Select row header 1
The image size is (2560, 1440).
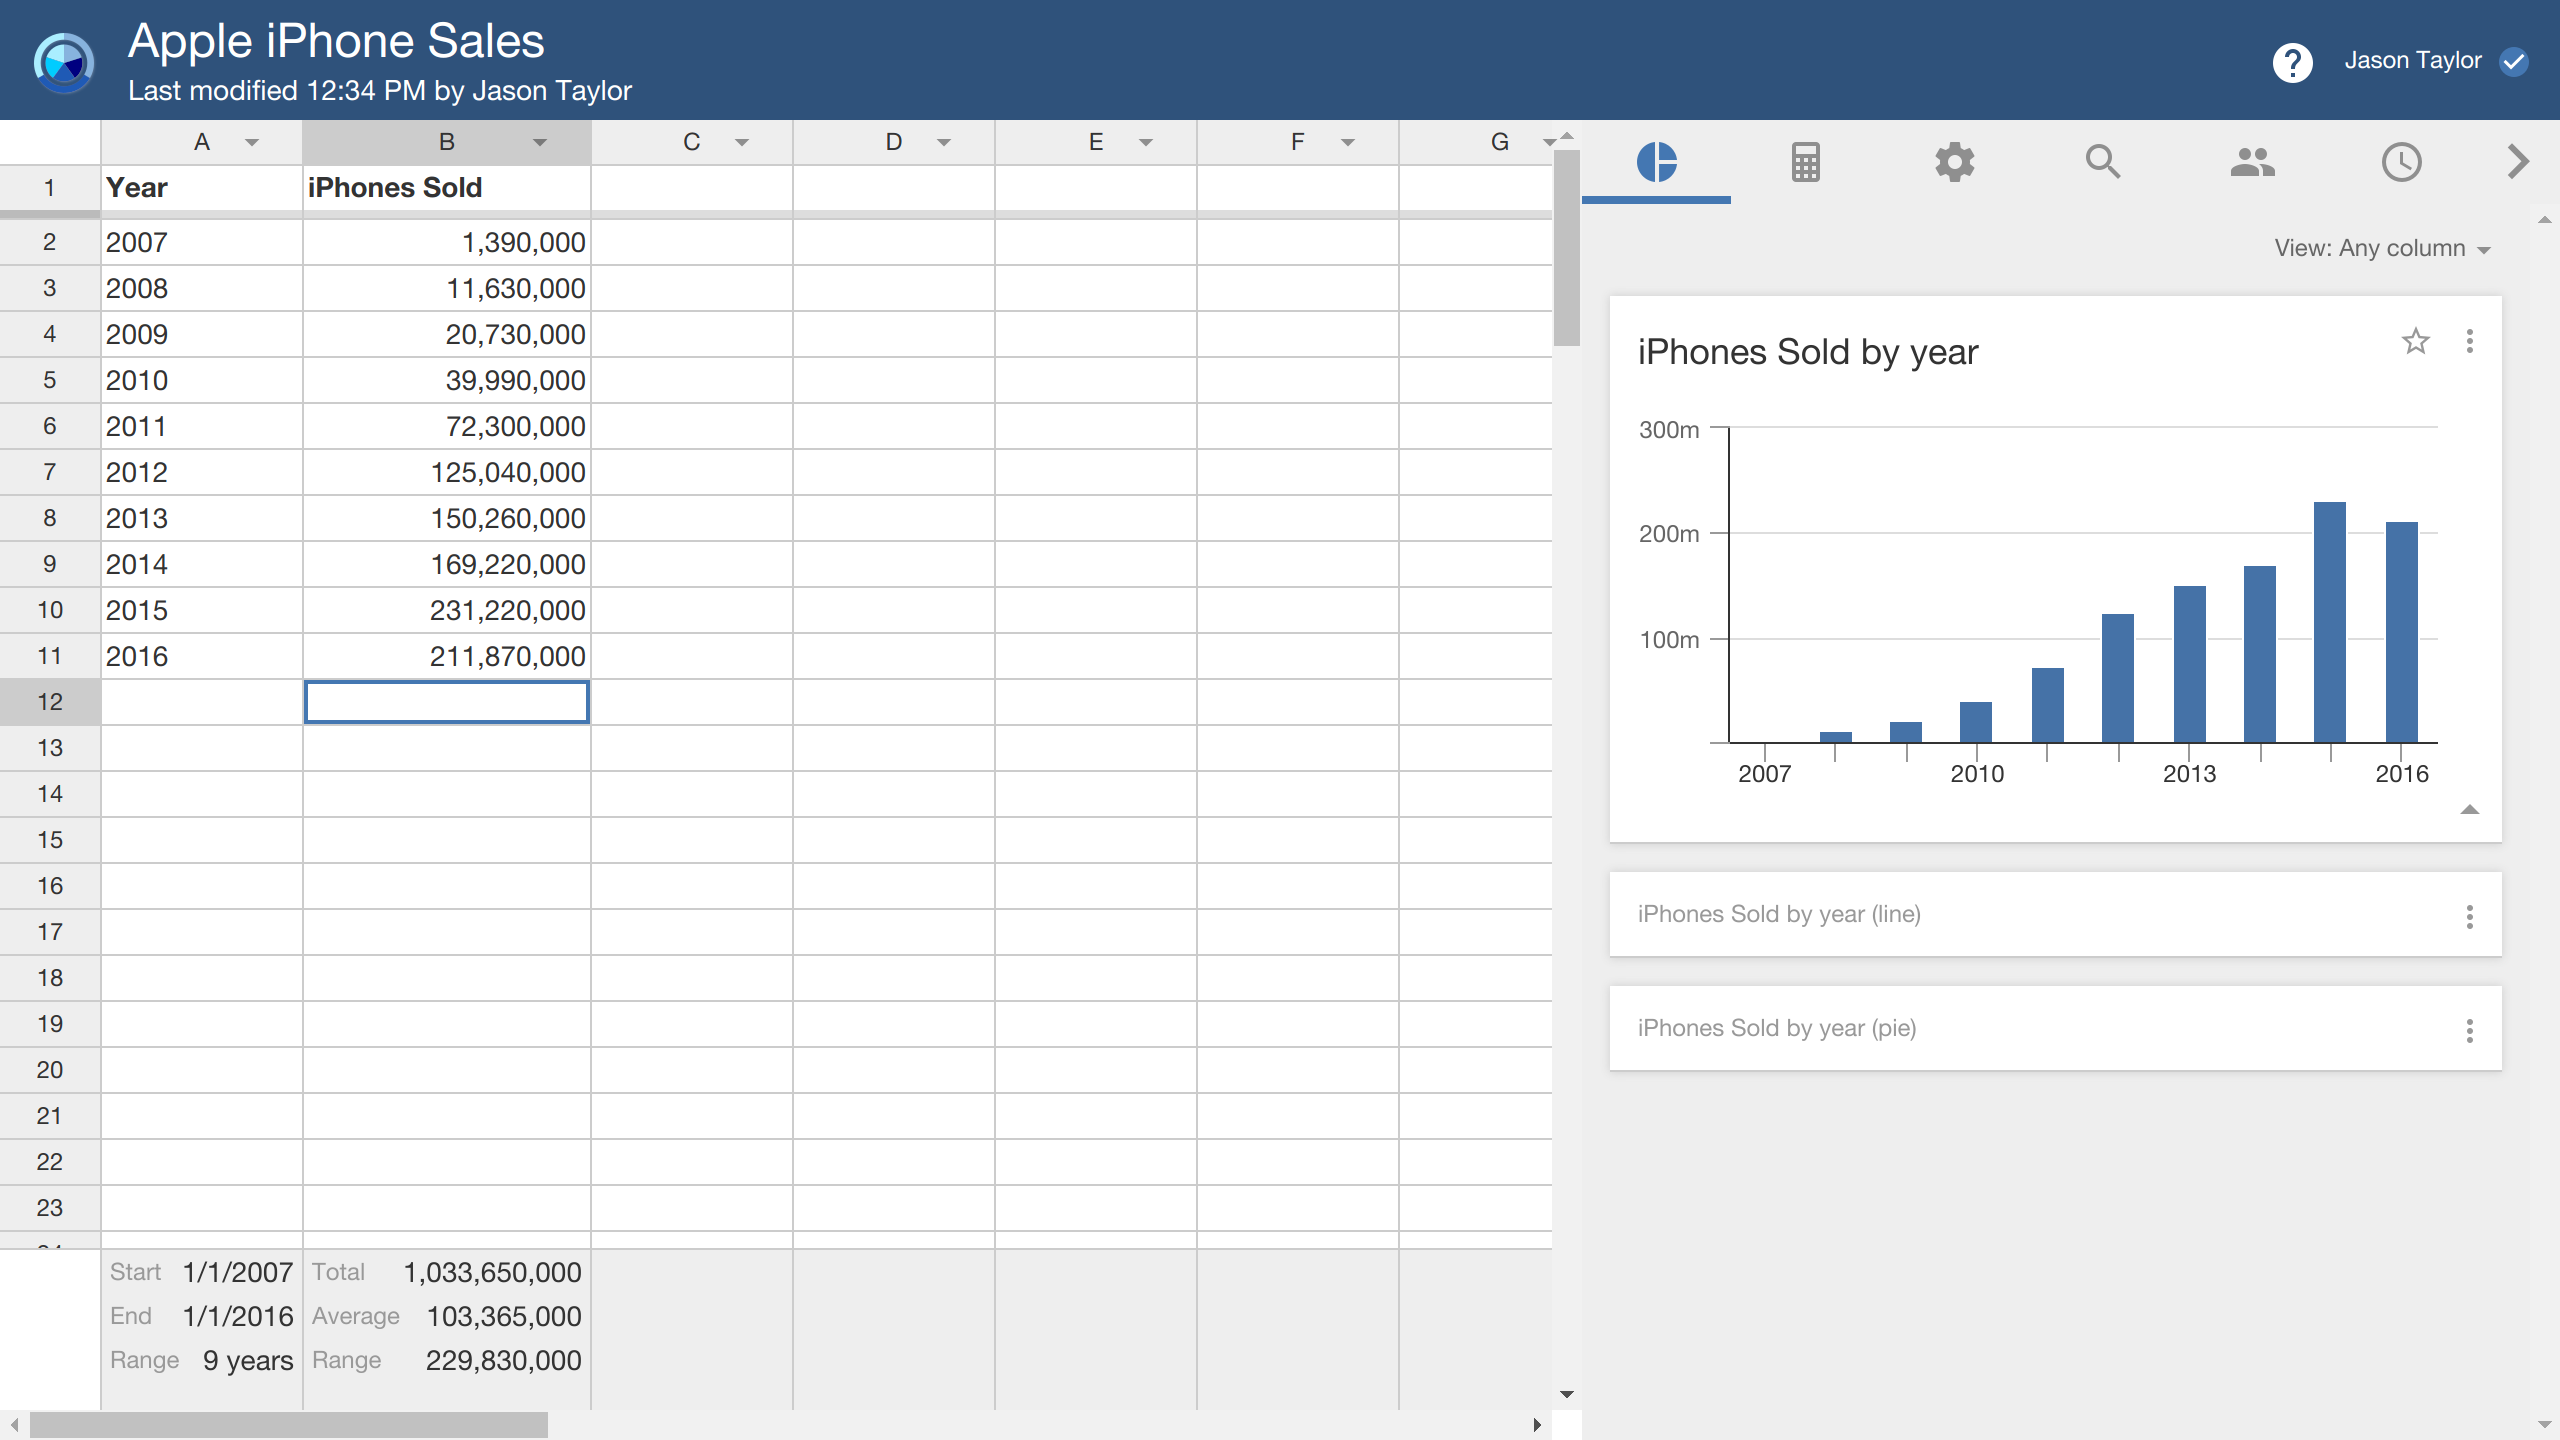[50, 188]
